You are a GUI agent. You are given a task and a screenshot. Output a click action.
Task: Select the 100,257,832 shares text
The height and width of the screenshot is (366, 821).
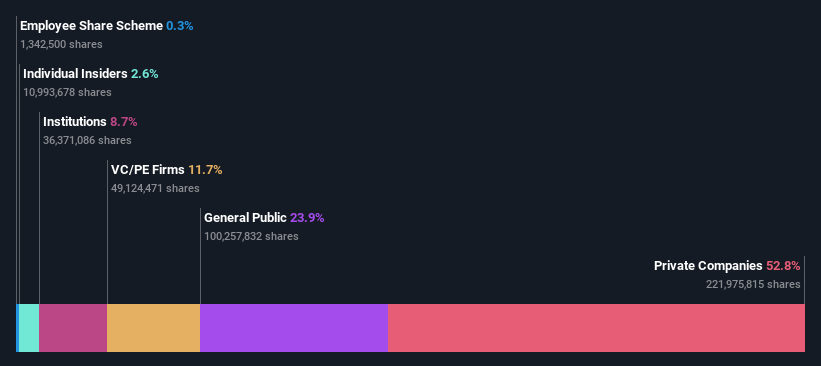point(251,236)
